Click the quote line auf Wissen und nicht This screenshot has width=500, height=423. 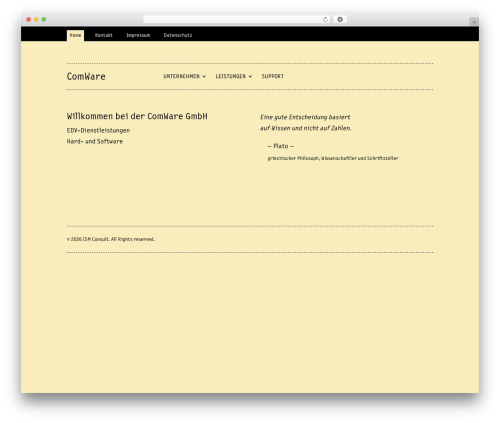306,128
